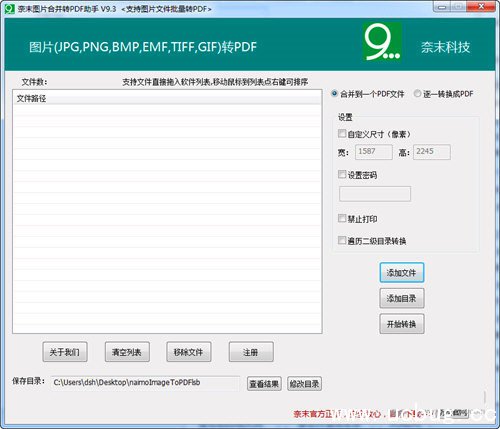
Task: Click 移除文件 to remove file
Action: (189, 352)
